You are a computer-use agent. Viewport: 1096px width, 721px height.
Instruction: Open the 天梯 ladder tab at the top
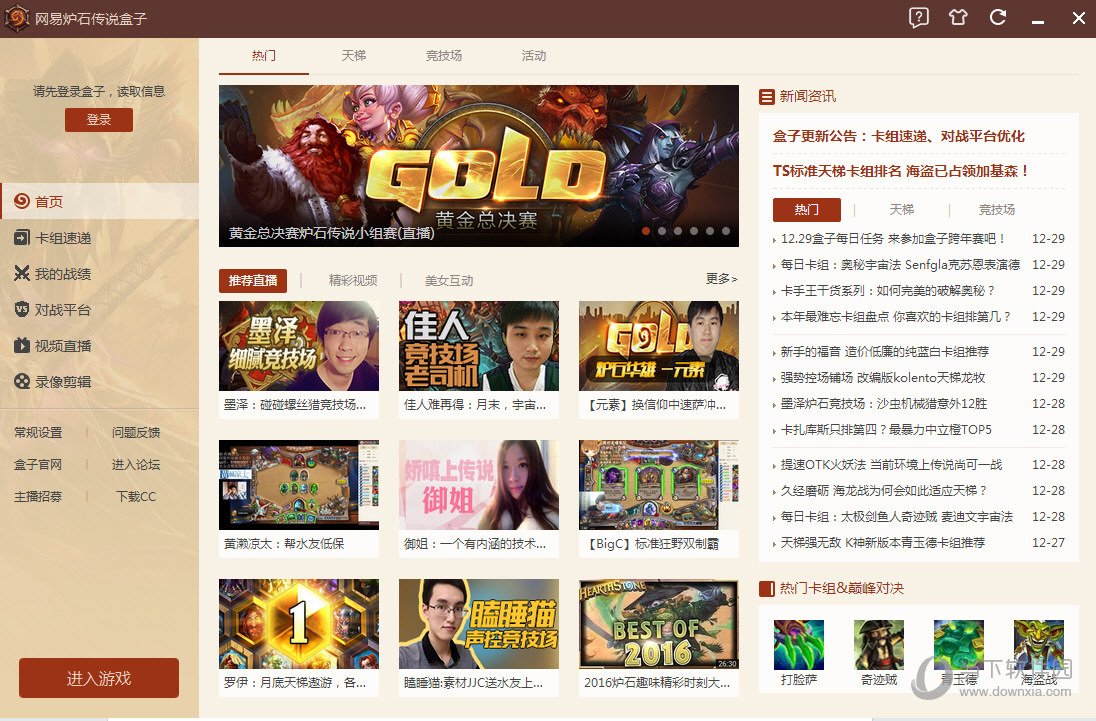353,56
